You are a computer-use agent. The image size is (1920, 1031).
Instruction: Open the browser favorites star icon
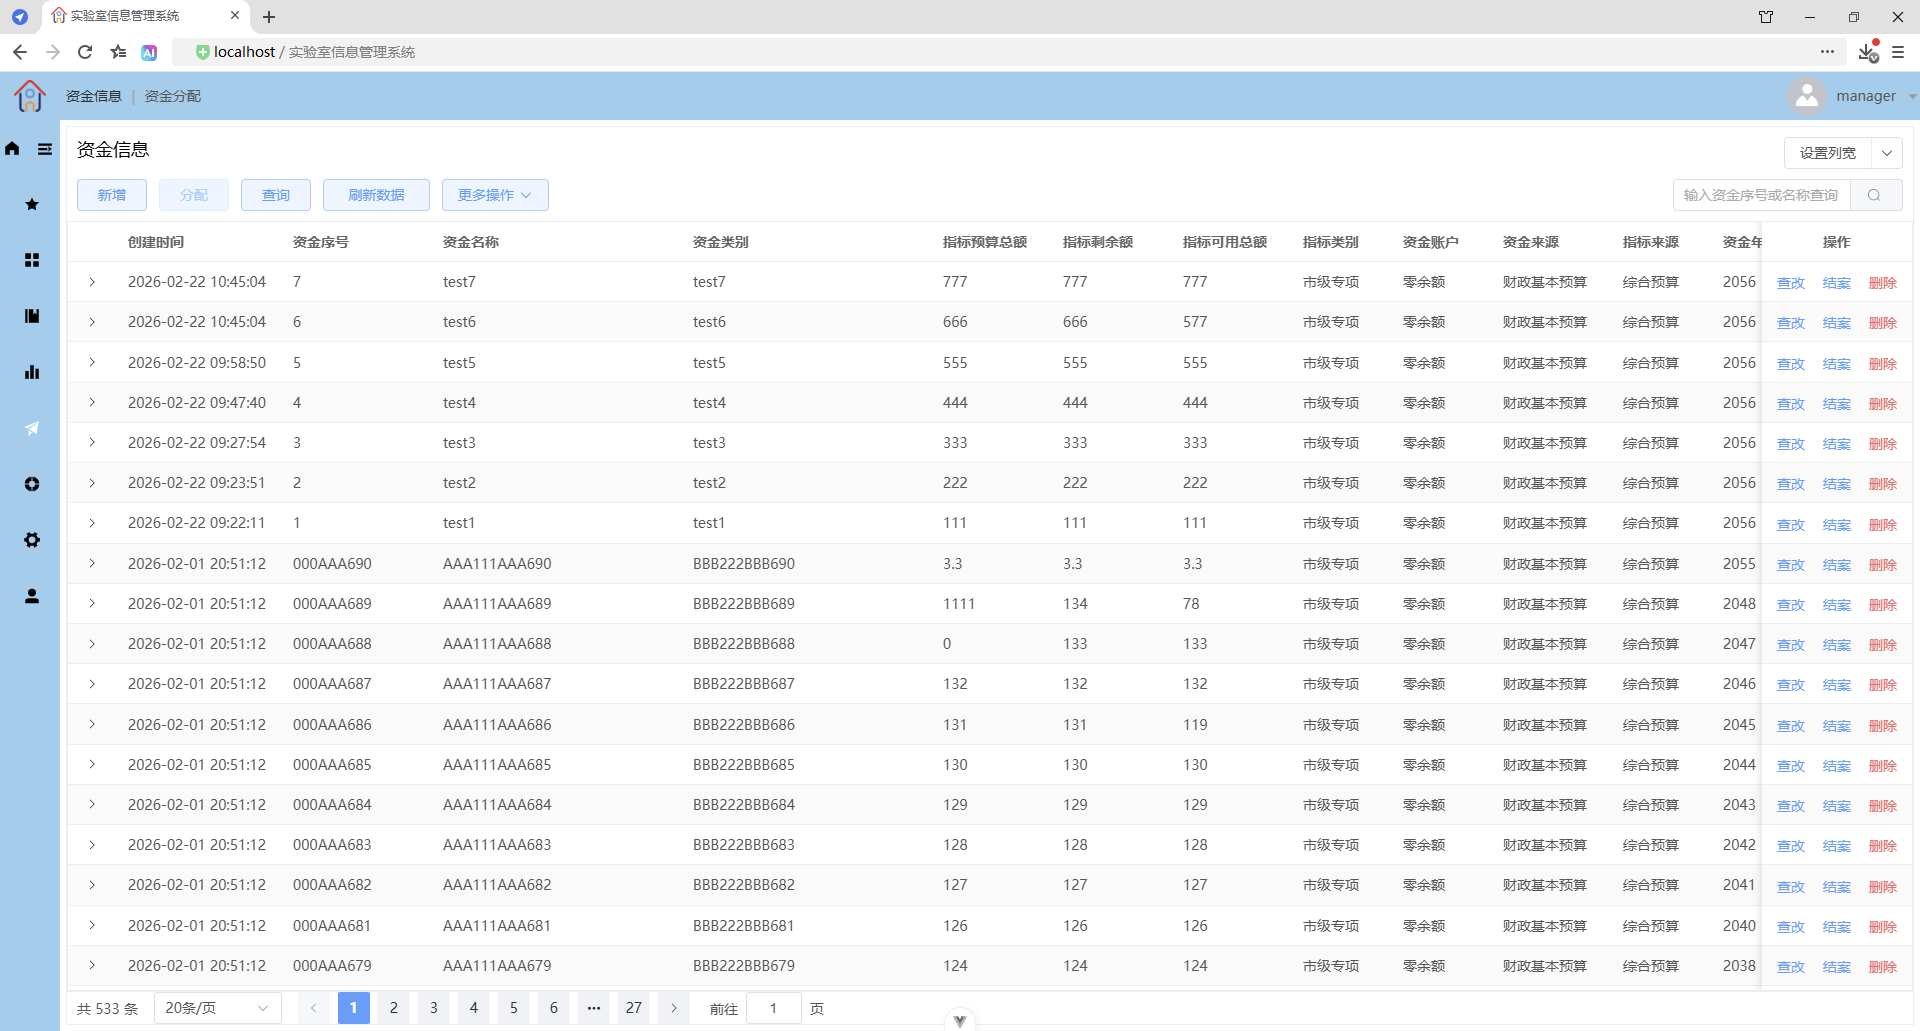pyautogui.click(x=118, y=52)
